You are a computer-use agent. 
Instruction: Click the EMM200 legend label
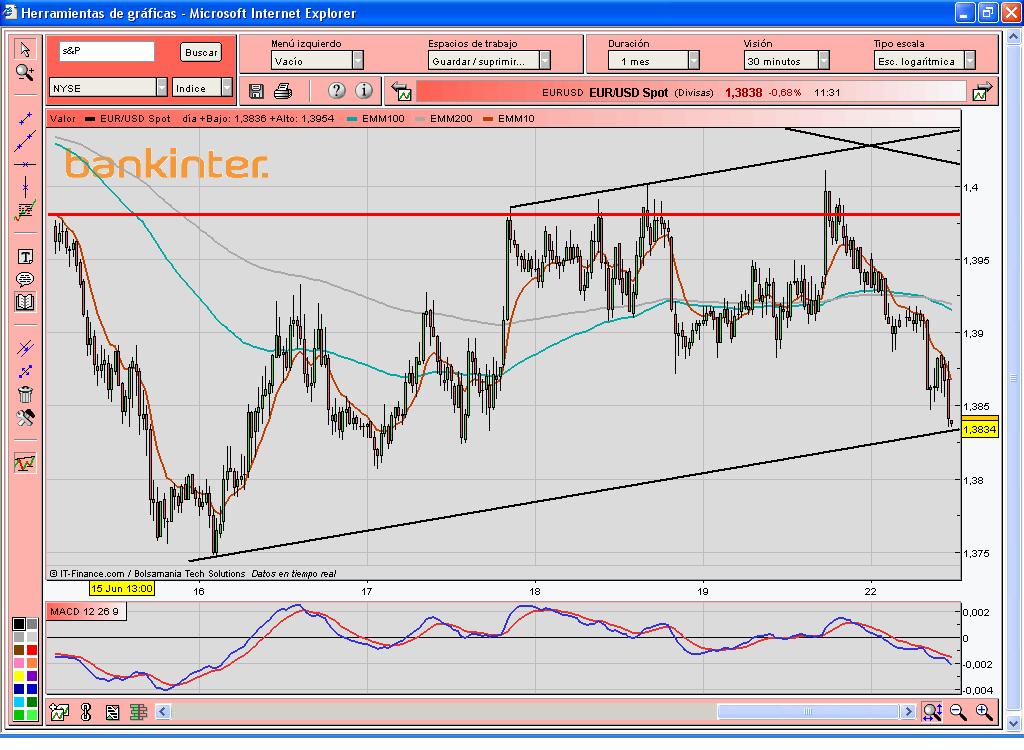click(x=451, y=118)
